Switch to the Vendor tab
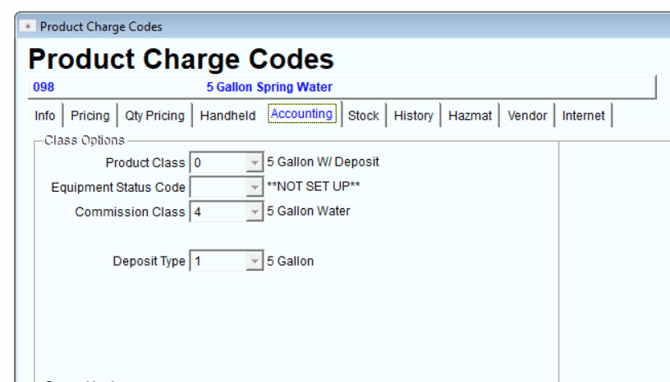The image size is (670, 382). [x=527, y=115]
